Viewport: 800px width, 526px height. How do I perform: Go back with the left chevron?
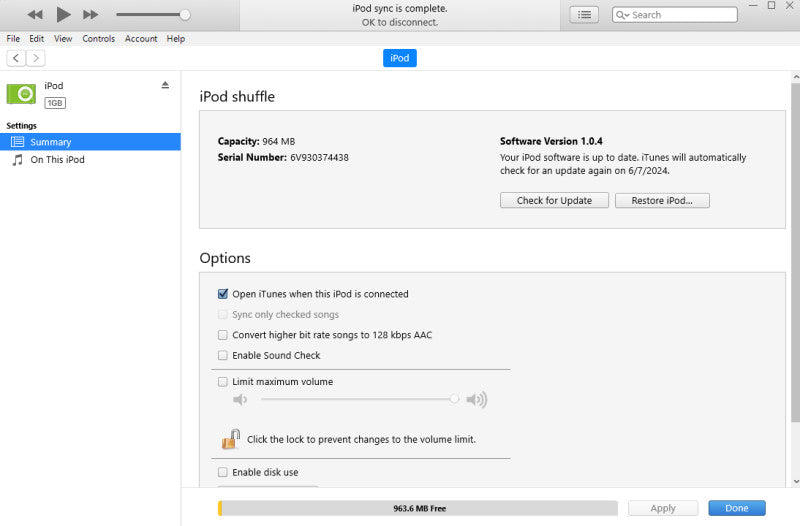16,58
